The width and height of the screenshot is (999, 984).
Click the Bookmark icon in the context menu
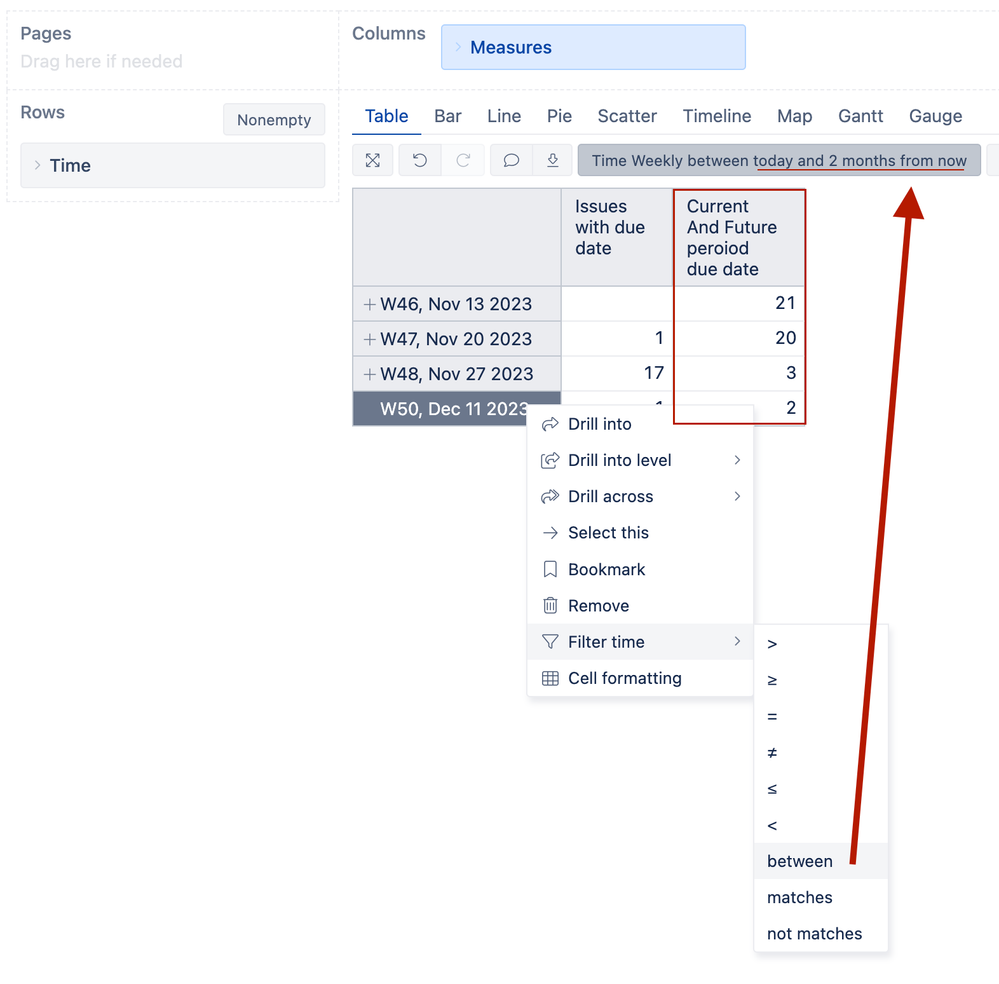click(x=548, y=569)
